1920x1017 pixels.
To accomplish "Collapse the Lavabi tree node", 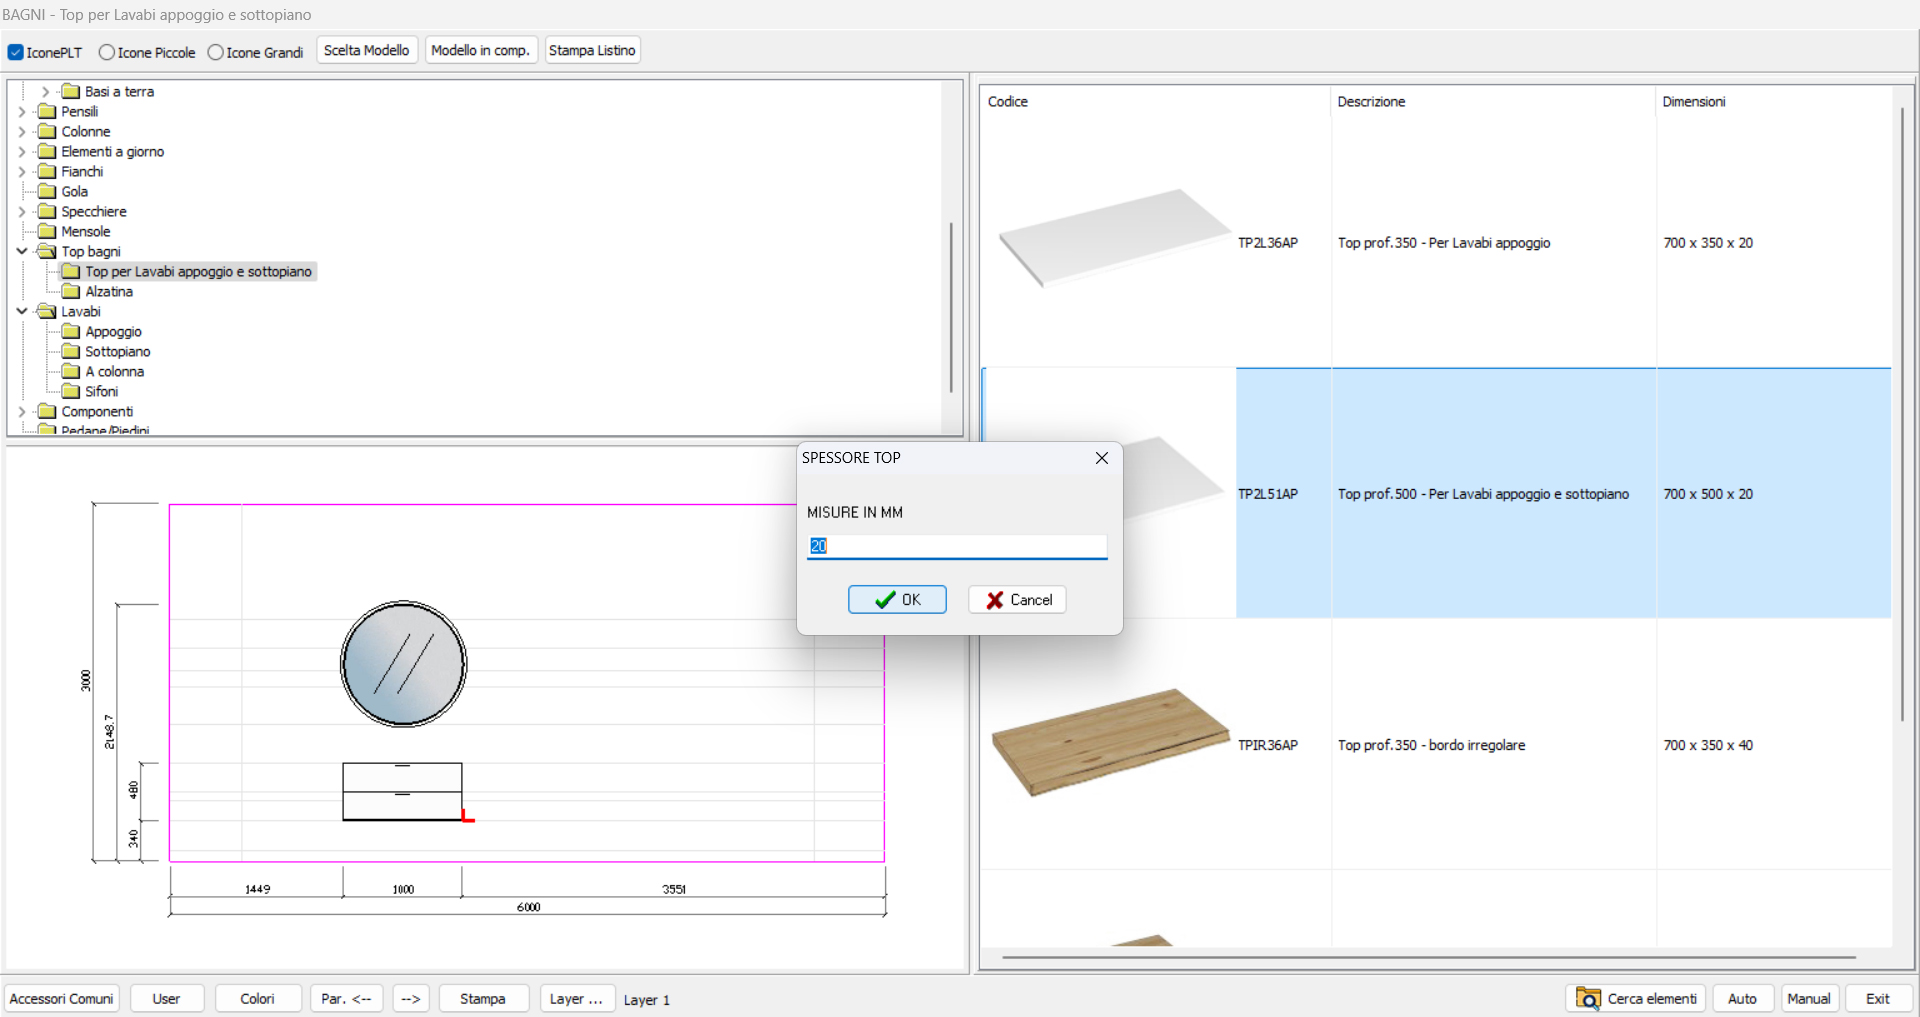I will coord(22,311).
